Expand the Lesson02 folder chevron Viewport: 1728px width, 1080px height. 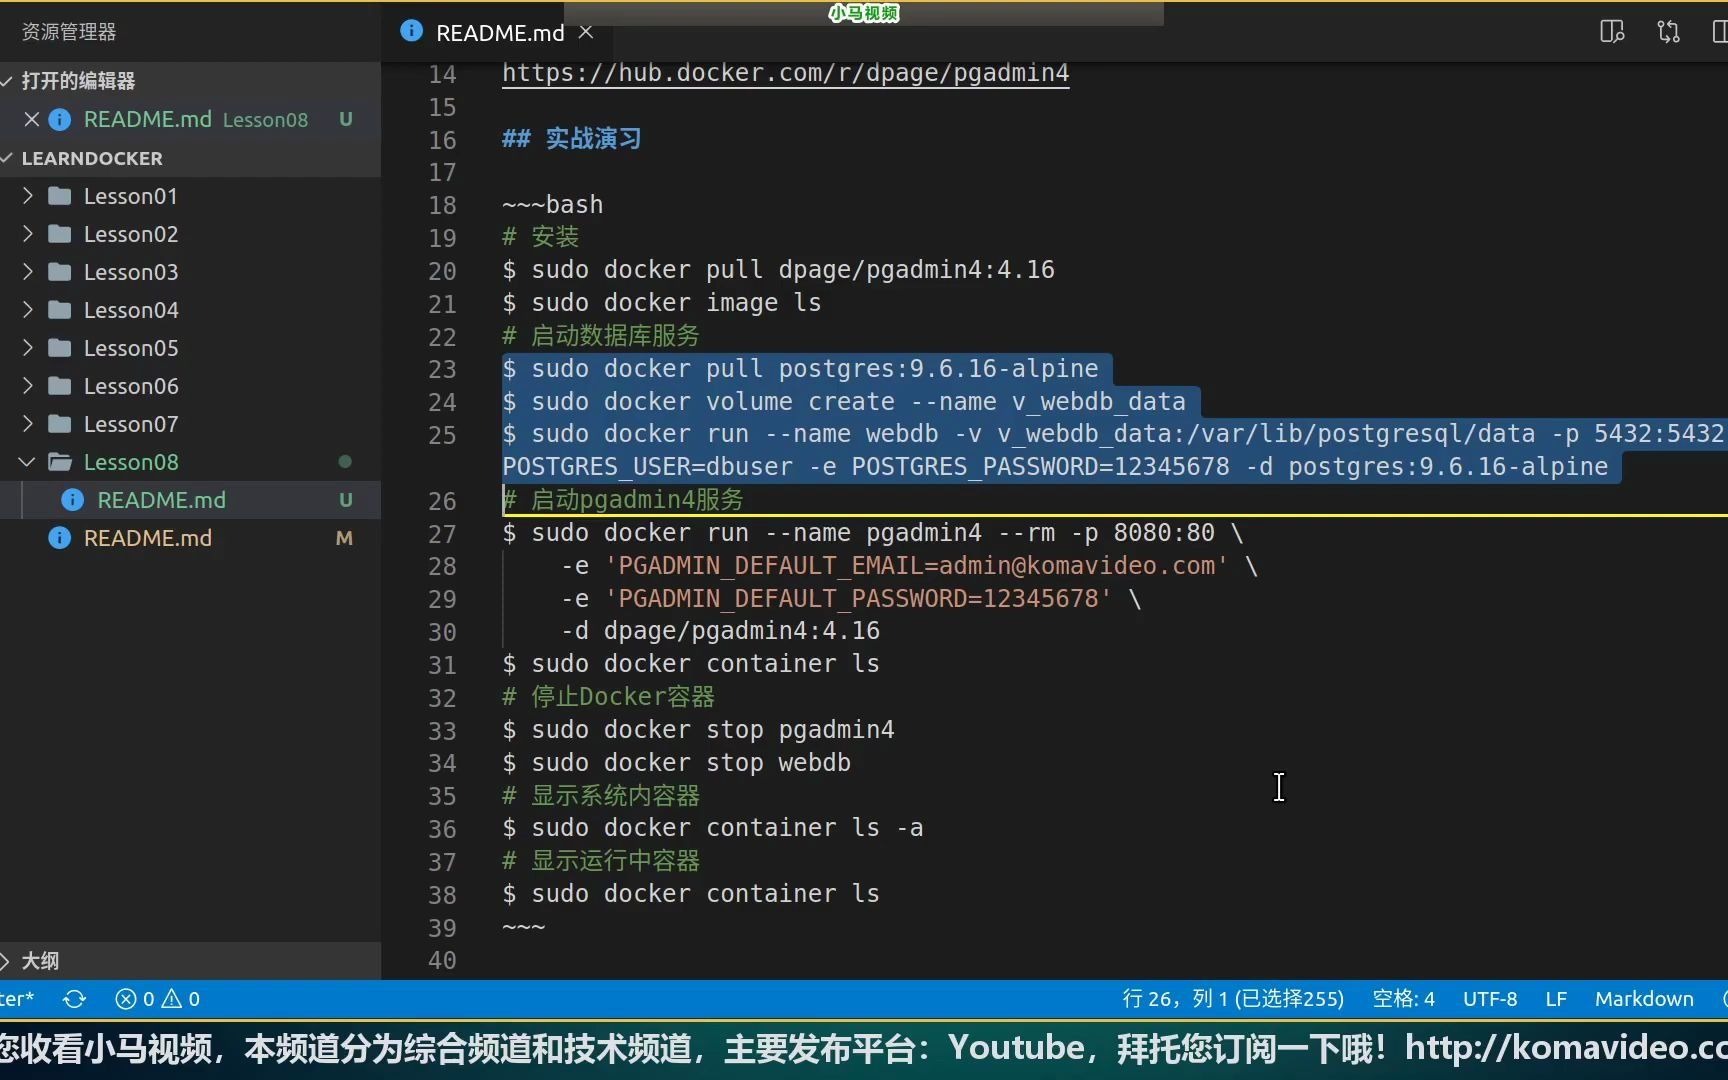click(28, 234)
